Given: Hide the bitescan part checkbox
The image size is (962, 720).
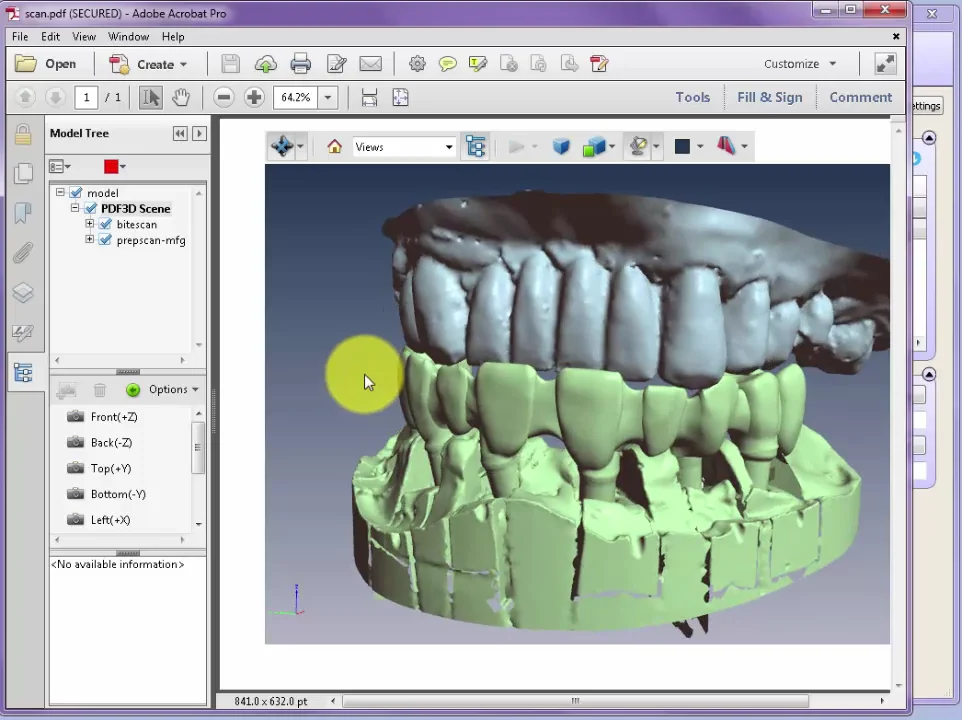Looking at the screenshot, I should [106, 224].
